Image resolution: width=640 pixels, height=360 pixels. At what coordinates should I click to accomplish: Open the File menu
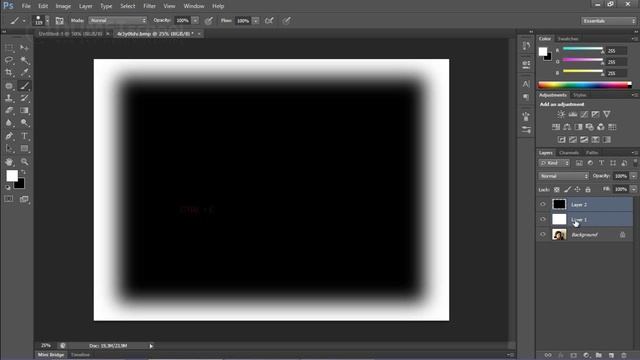coord(26,6)
